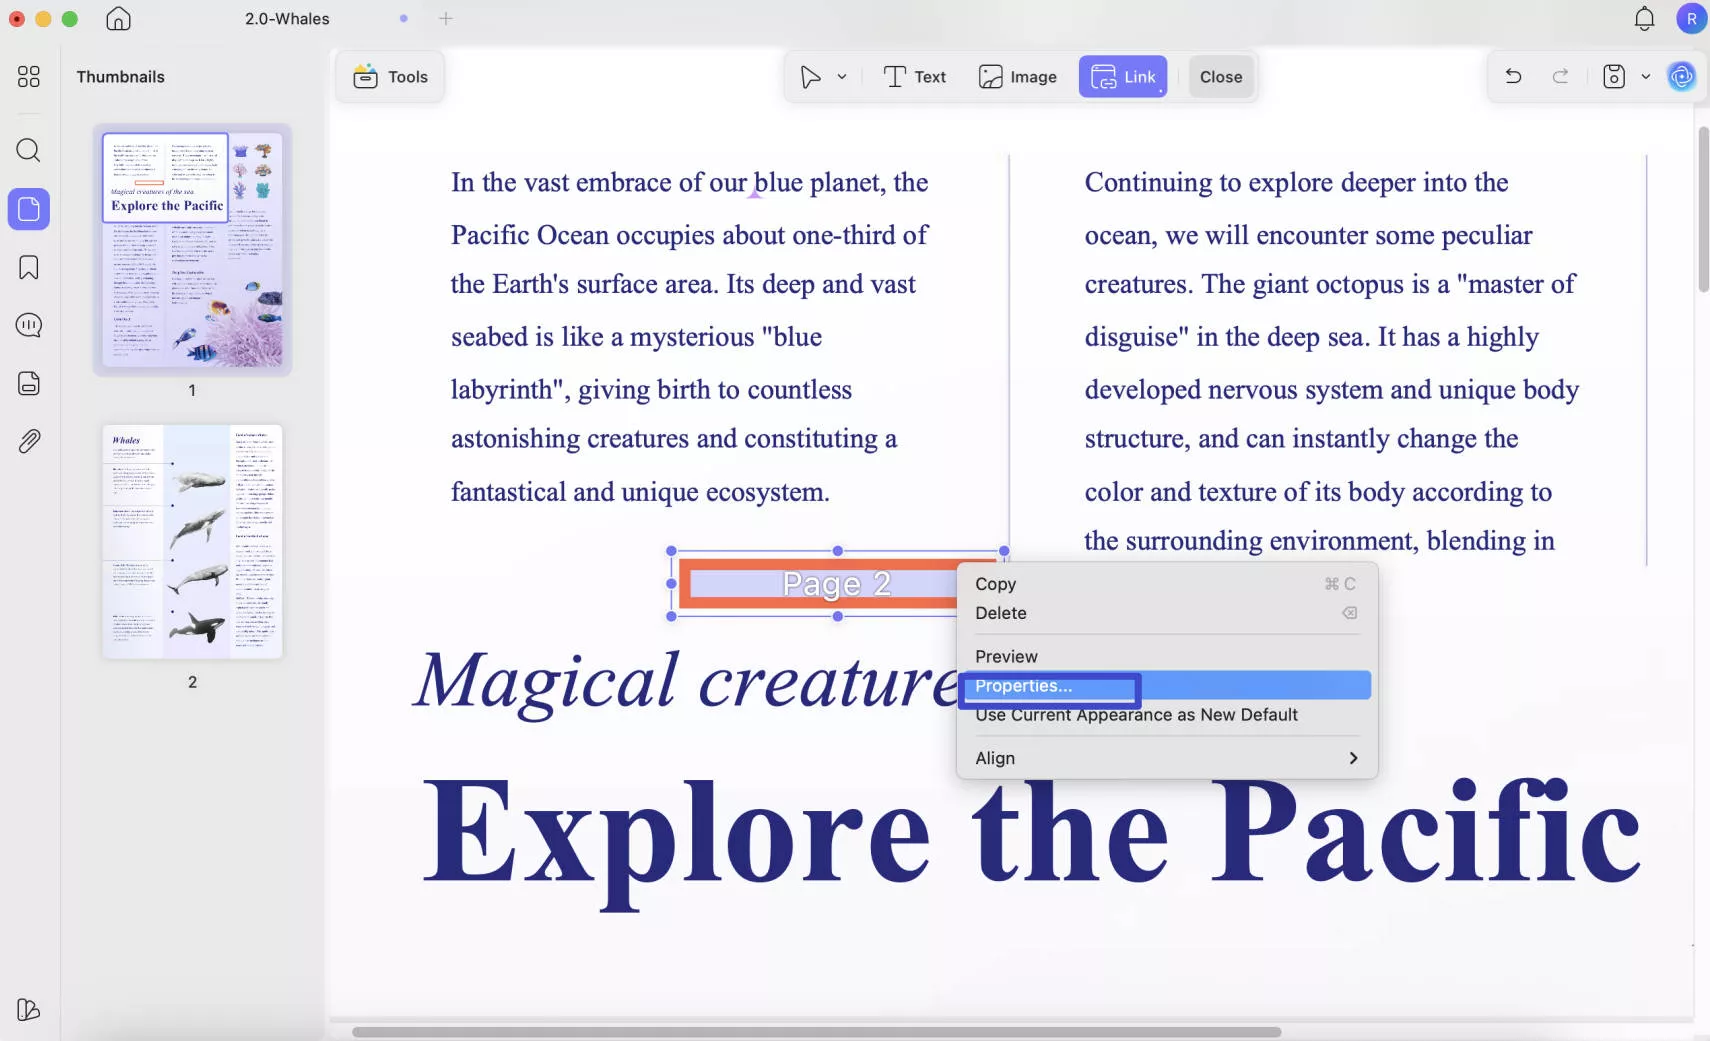The image size is (1710, 1041).
Task: Select the Image edit tool
Action: [1017, 77]
